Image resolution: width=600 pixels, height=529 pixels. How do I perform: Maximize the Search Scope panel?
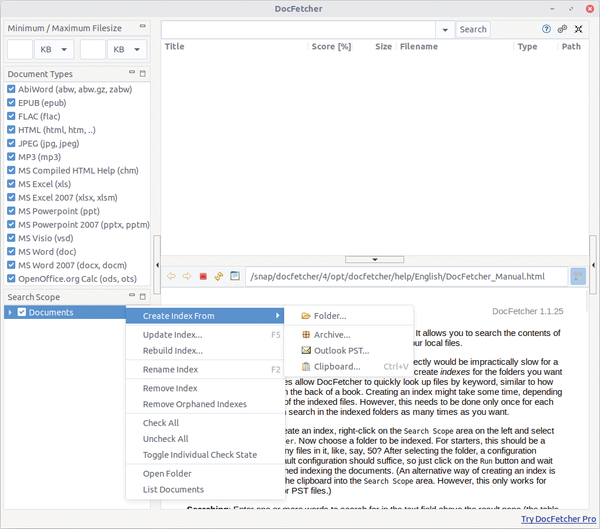click(143, 296)
